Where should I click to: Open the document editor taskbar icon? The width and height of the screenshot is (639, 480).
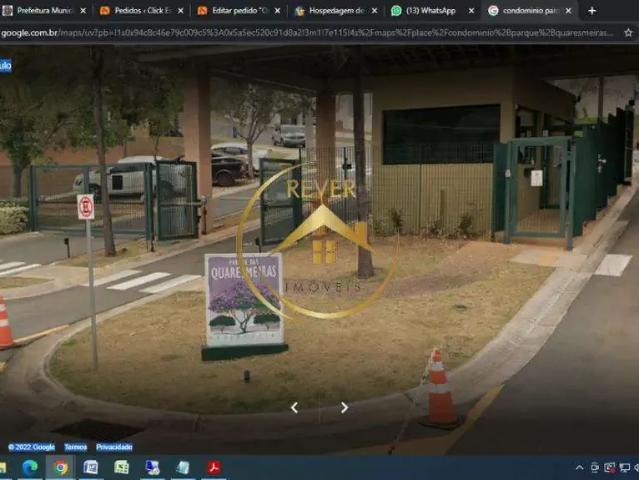click(90, 467)
